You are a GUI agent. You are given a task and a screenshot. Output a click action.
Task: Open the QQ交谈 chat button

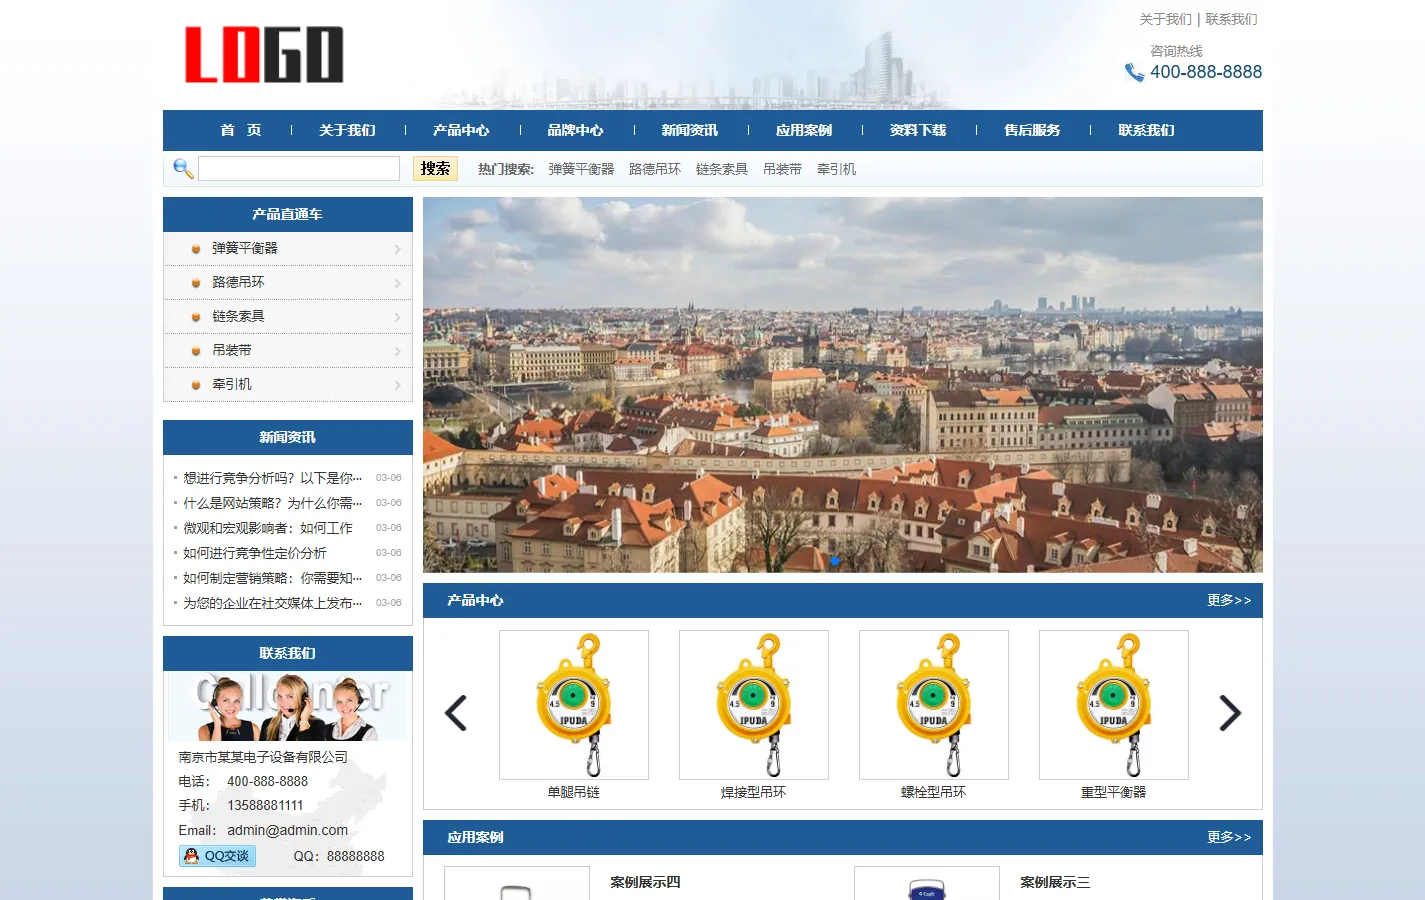217,856
